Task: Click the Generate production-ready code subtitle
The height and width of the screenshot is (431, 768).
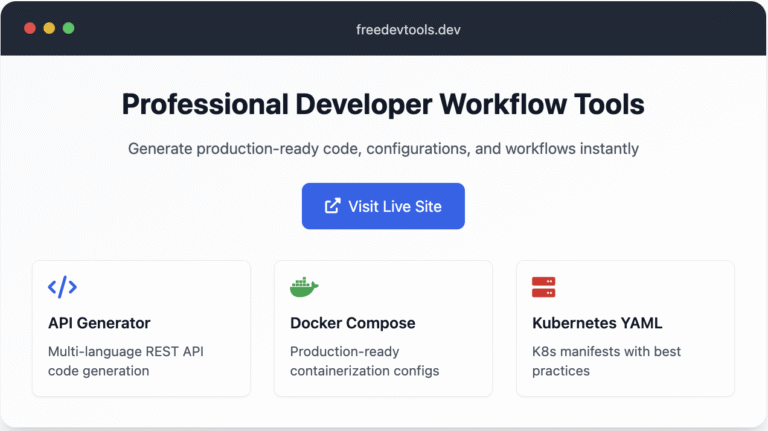Action: click(x=383, y=149)
